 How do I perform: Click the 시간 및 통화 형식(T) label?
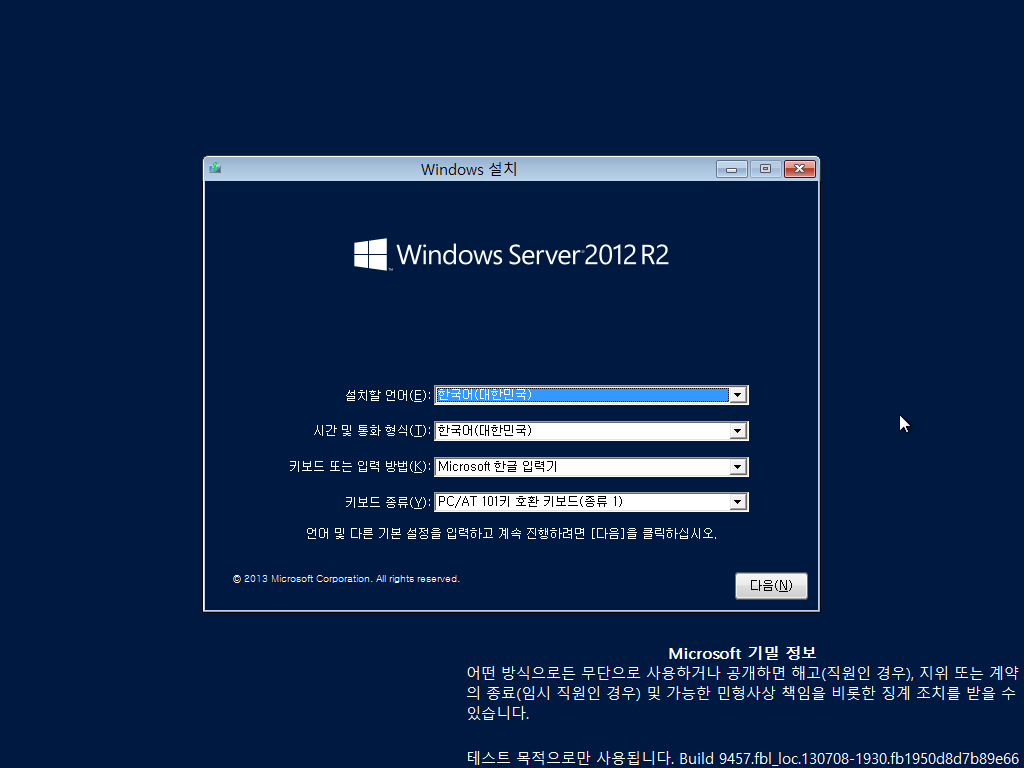(x=372, y=431)
